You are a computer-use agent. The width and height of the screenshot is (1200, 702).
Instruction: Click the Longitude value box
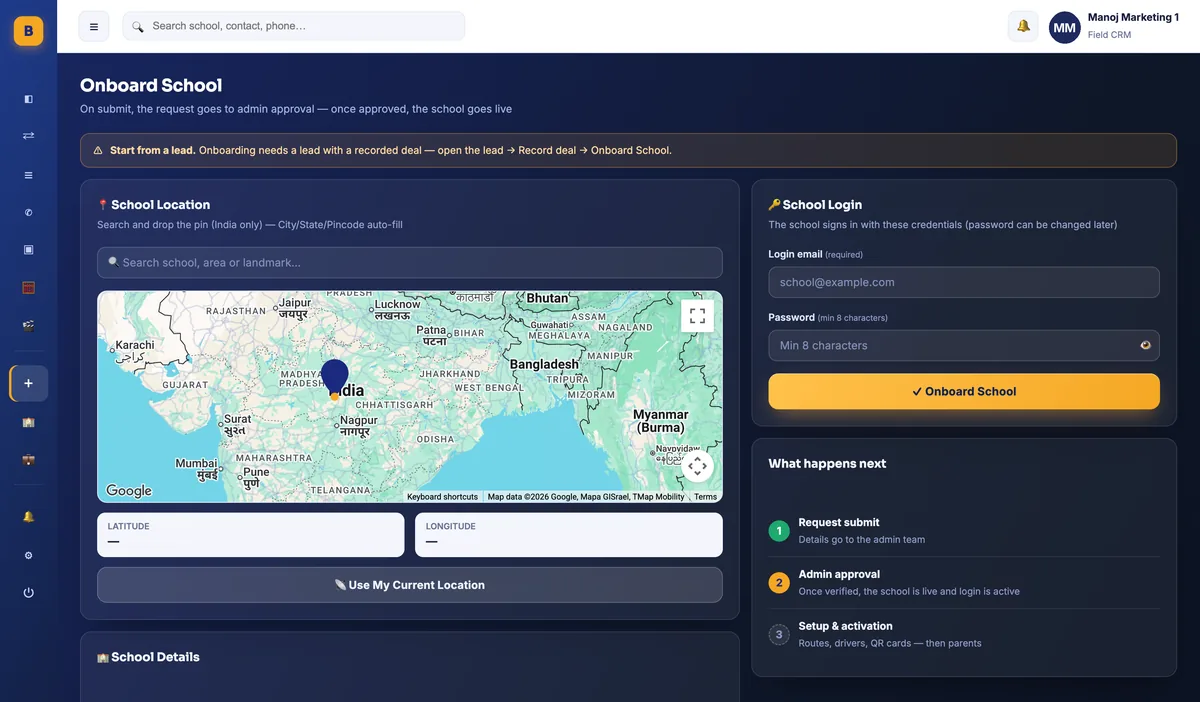[x=569, y=535]
